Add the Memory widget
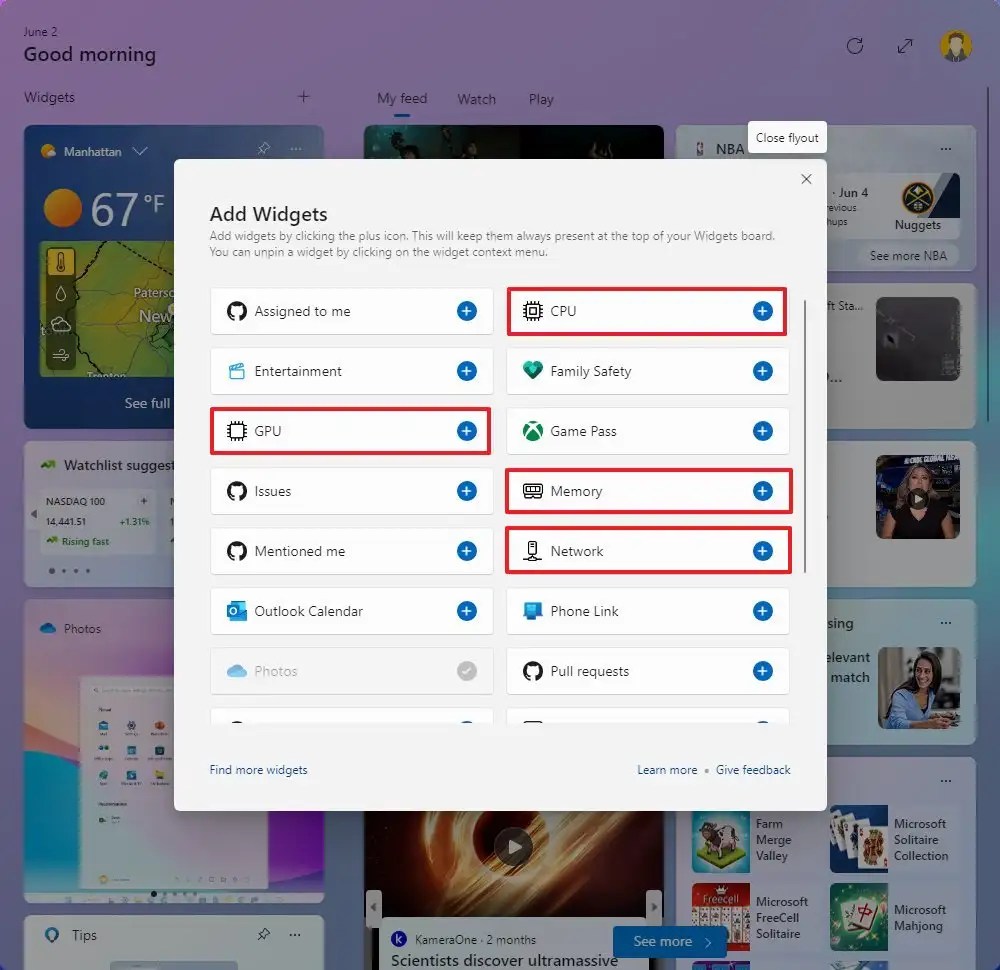Screen dimensions: 1000x970 [x=763, y=491]
